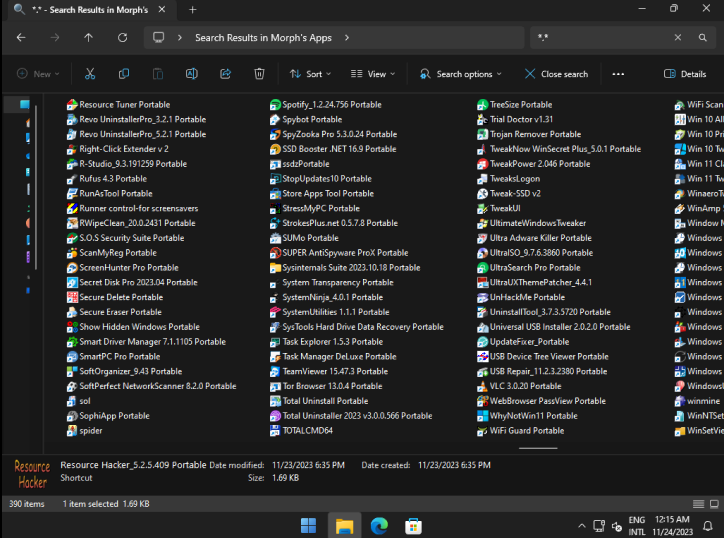Launch Microsoft Edge from taskbar
Image resolution: width=724 pixels, height=538 pixels.
[379, 526]
